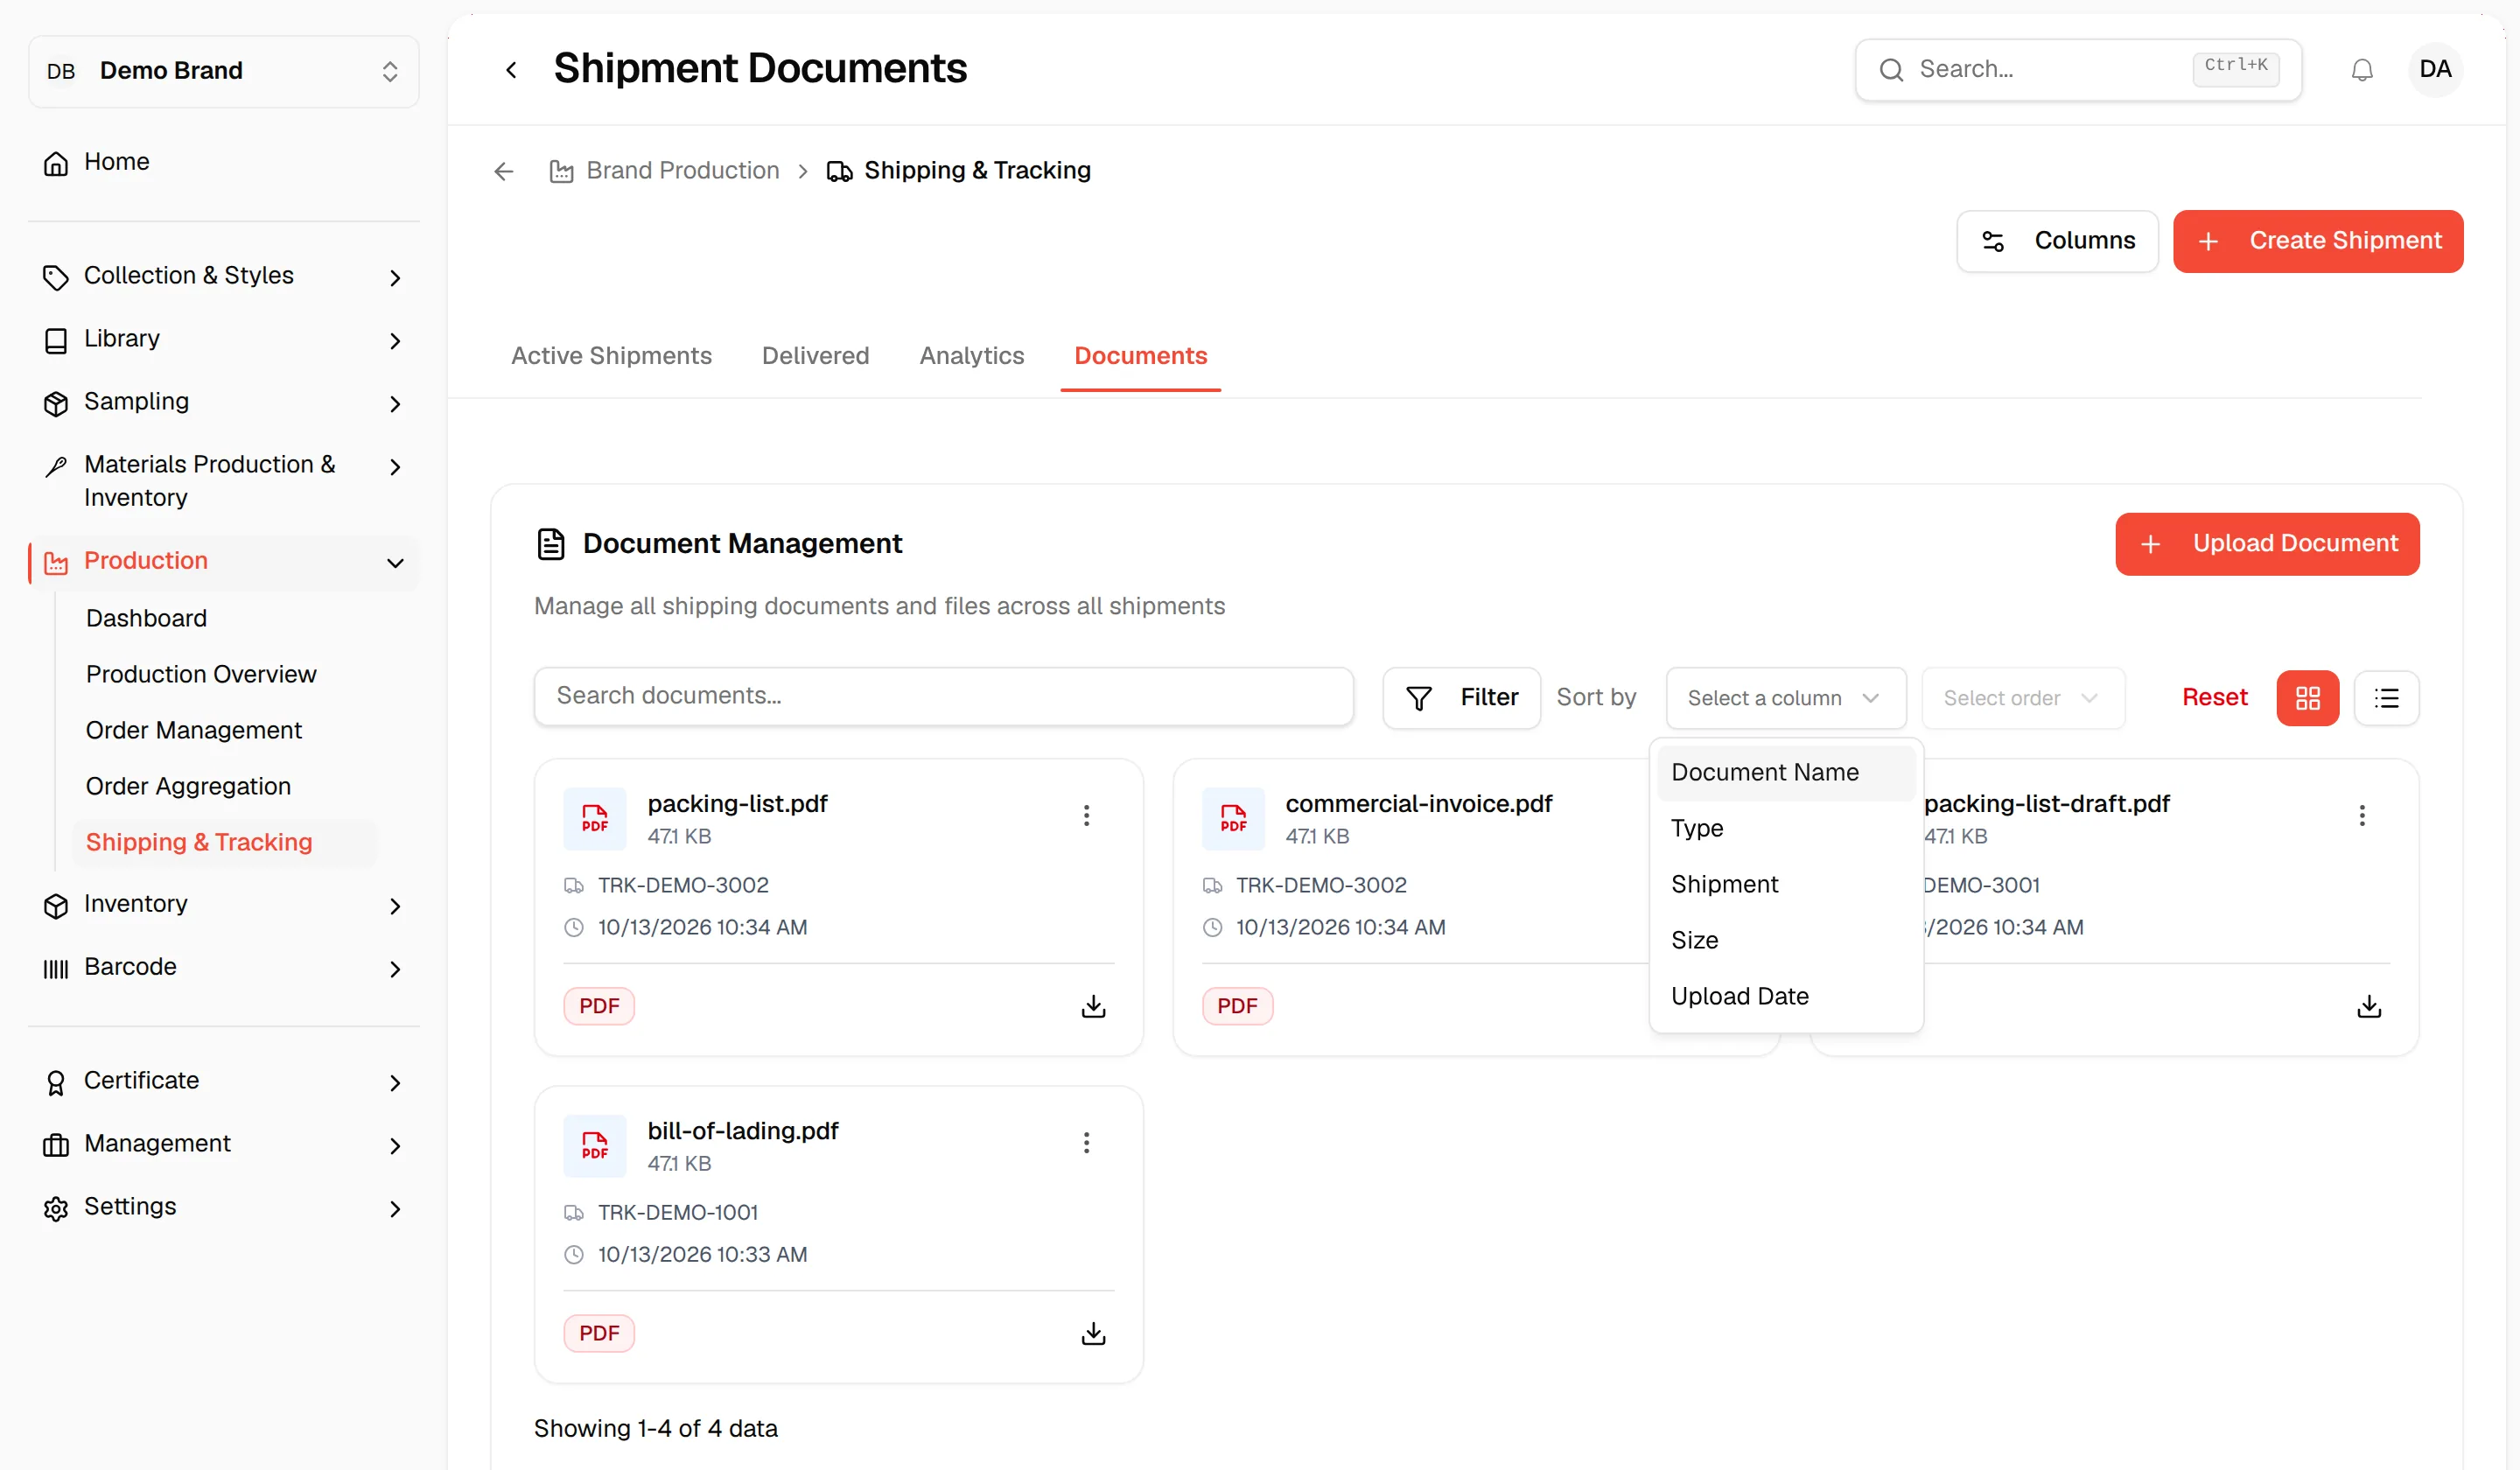Switch to the Active Shipments tab
The width and height of the screenshot is (2520, 1470).
611,356
